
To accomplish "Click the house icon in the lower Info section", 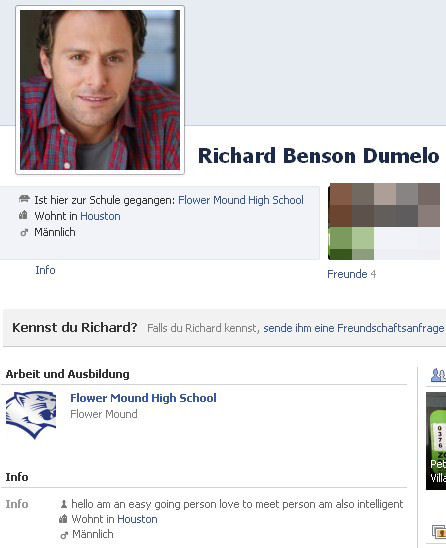I will pyautogui.click(x=63, y=519).
